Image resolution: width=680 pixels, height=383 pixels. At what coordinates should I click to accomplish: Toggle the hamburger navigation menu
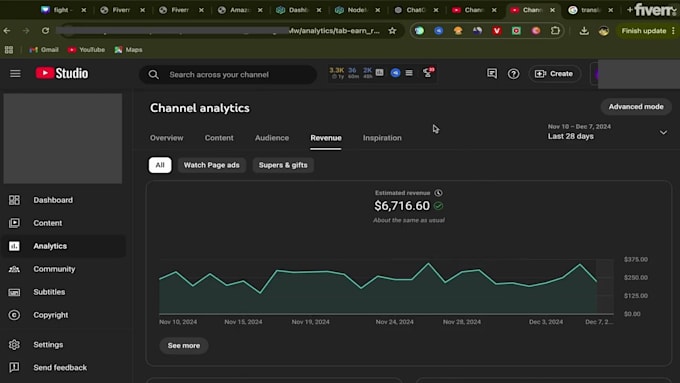(x=15, y=74)
